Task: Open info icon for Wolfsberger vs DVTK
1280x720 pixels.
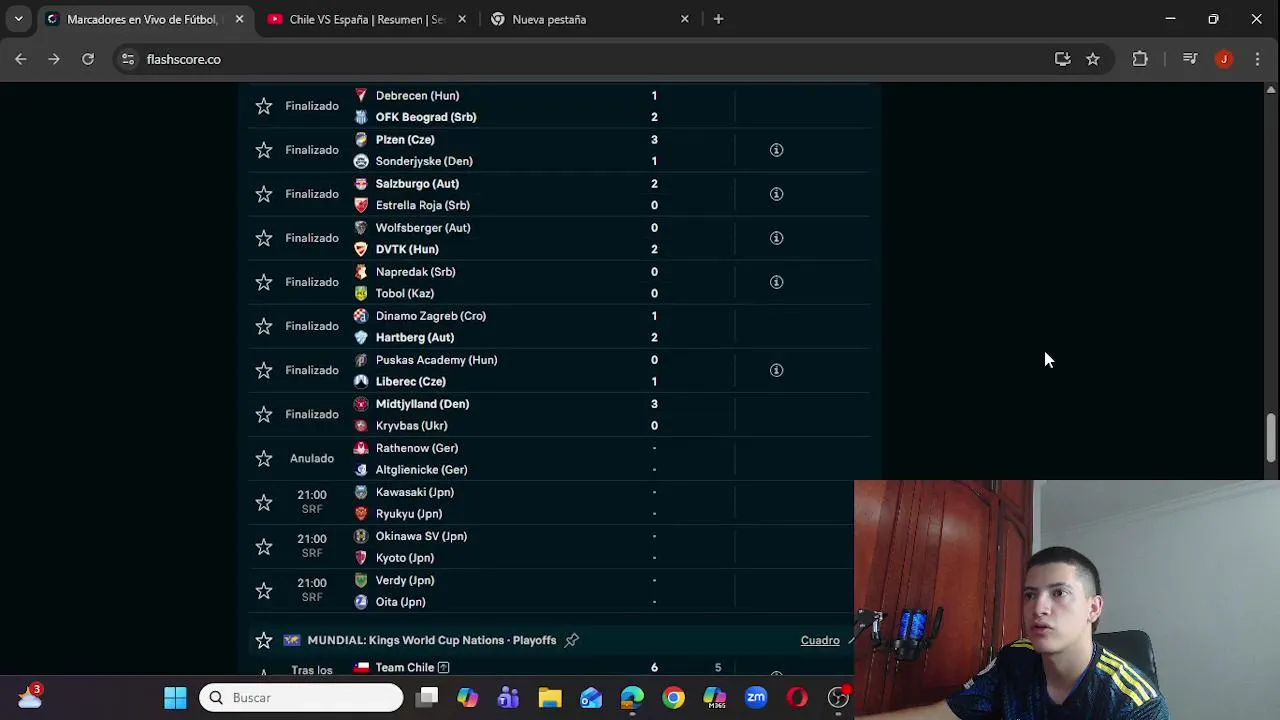Action: (x=776, y=238)
